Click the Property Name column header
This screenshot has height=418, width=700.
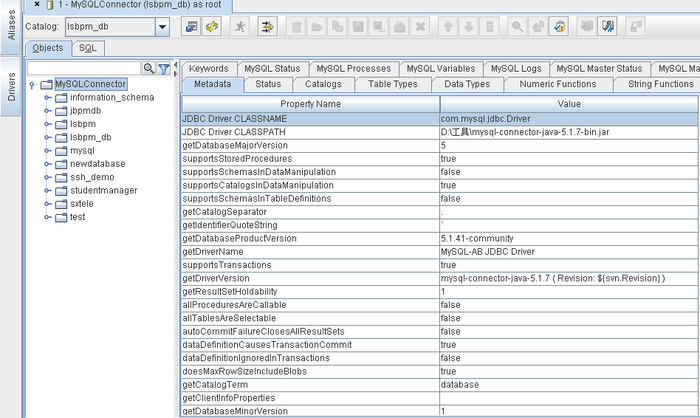(x=309, y=103)
